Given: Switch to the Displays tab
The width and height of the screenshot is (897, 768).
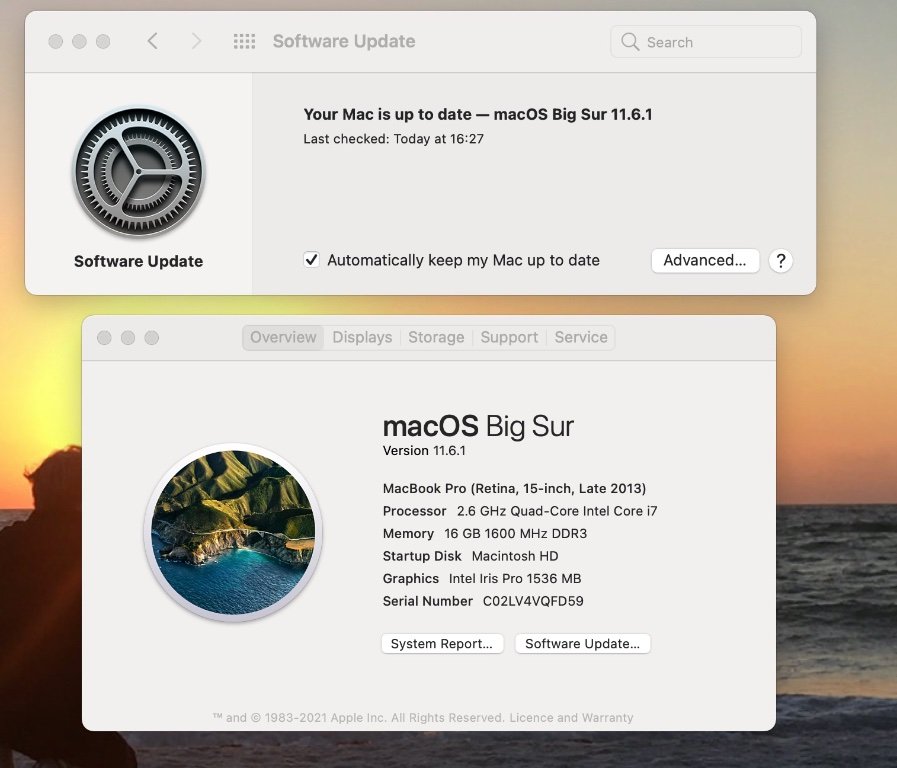Looking at the screenshot, I should click(x=362, y=338).
